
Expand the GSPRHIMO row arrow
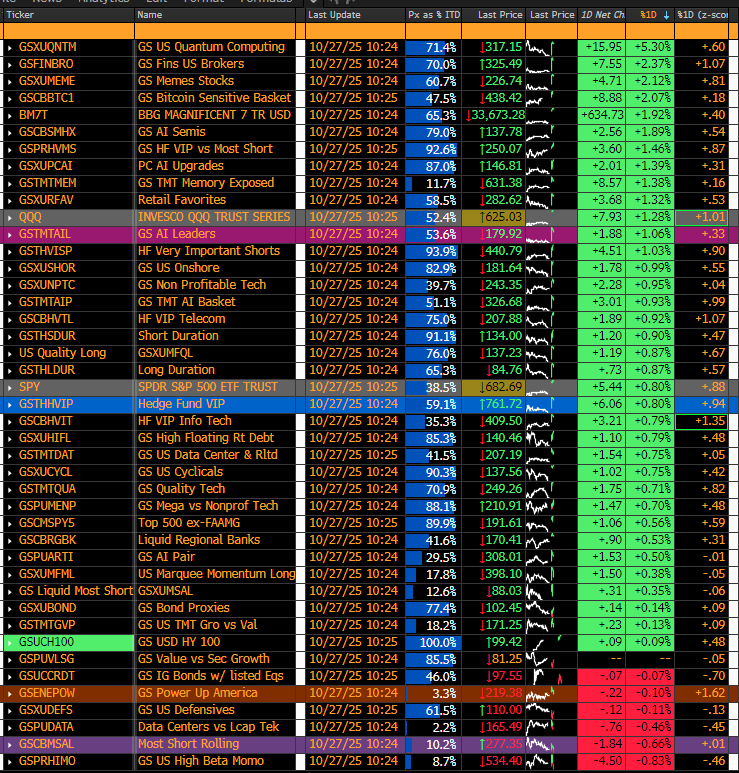click(10, 761)
